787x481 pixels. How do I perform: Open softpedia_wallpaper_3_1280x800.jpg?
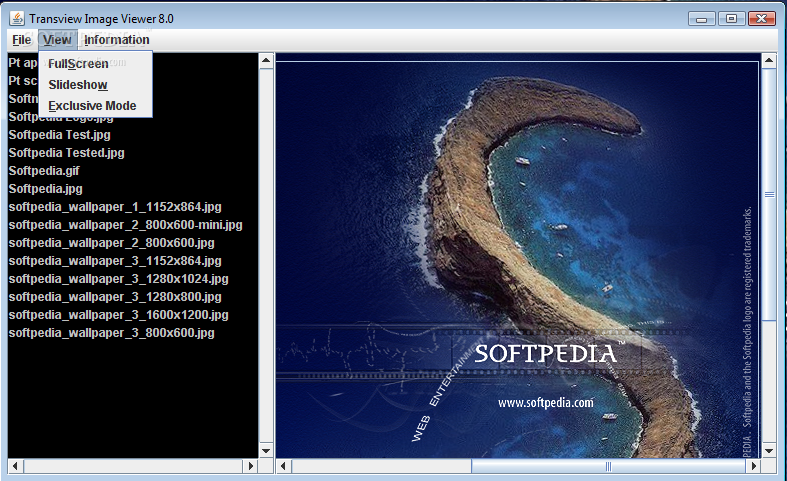[115, 297]
